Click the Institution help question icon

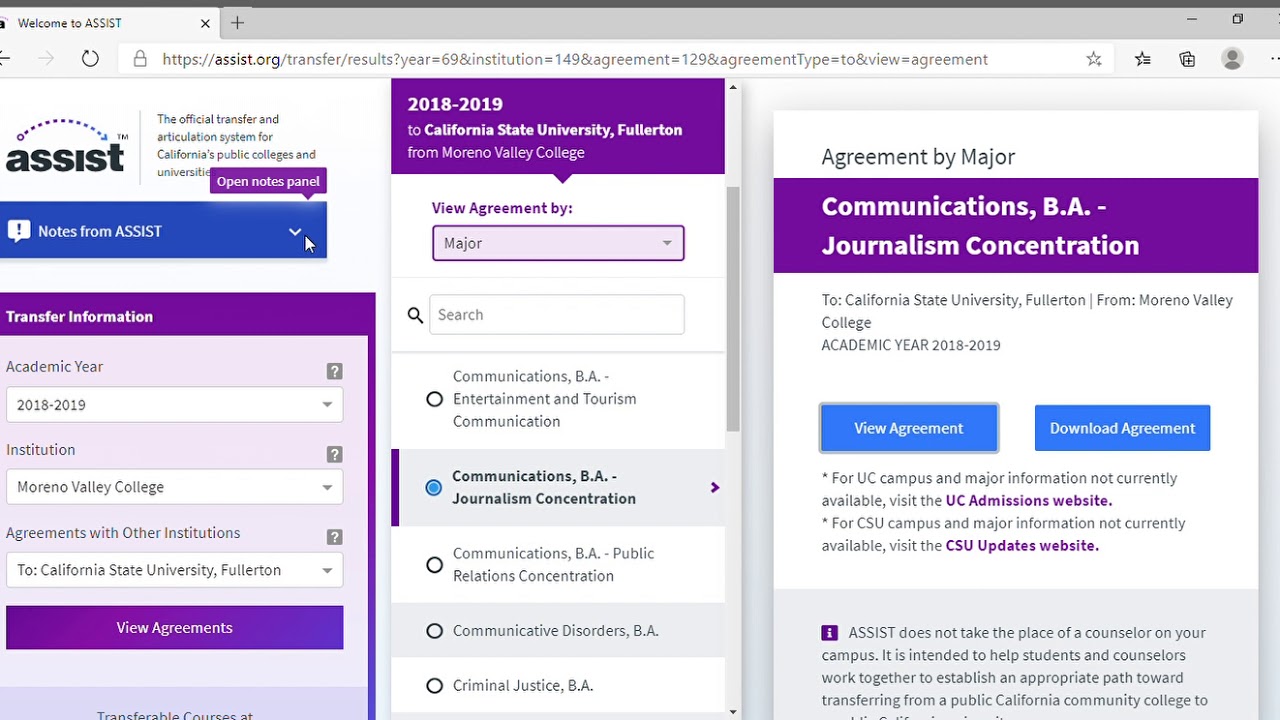click(335, 454)
